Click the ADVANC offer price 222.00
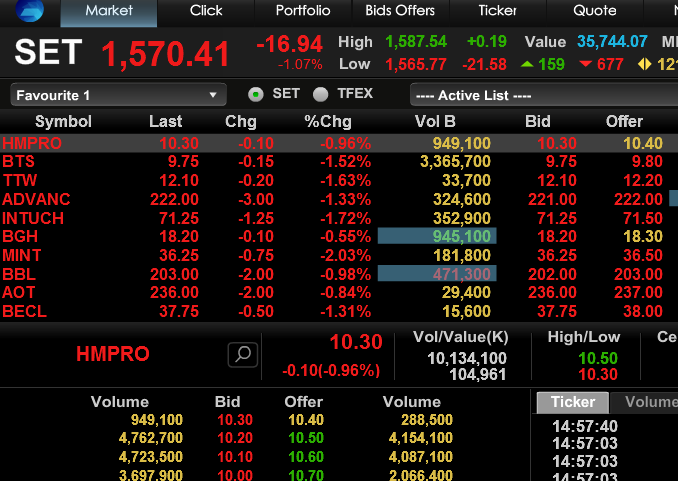The image size is (678, 481). [x=638, y=199]
